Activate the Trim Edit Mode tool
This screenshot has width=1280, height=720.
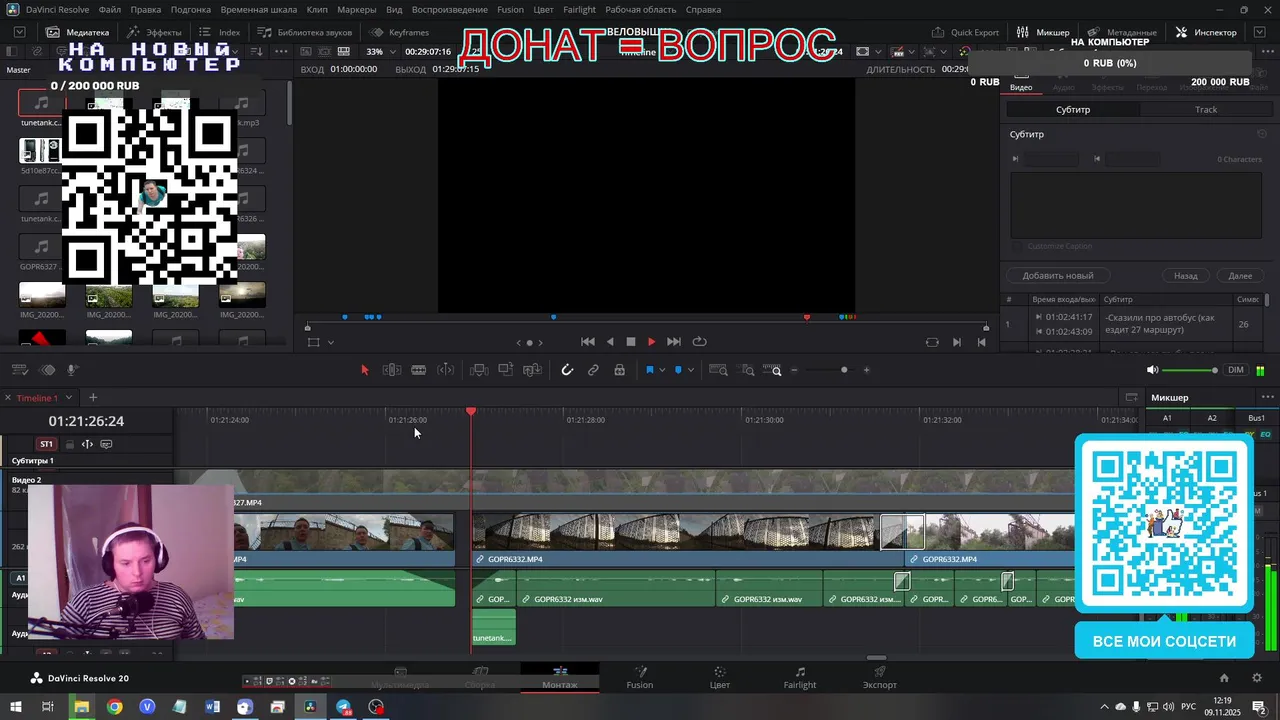click(392, 370)
